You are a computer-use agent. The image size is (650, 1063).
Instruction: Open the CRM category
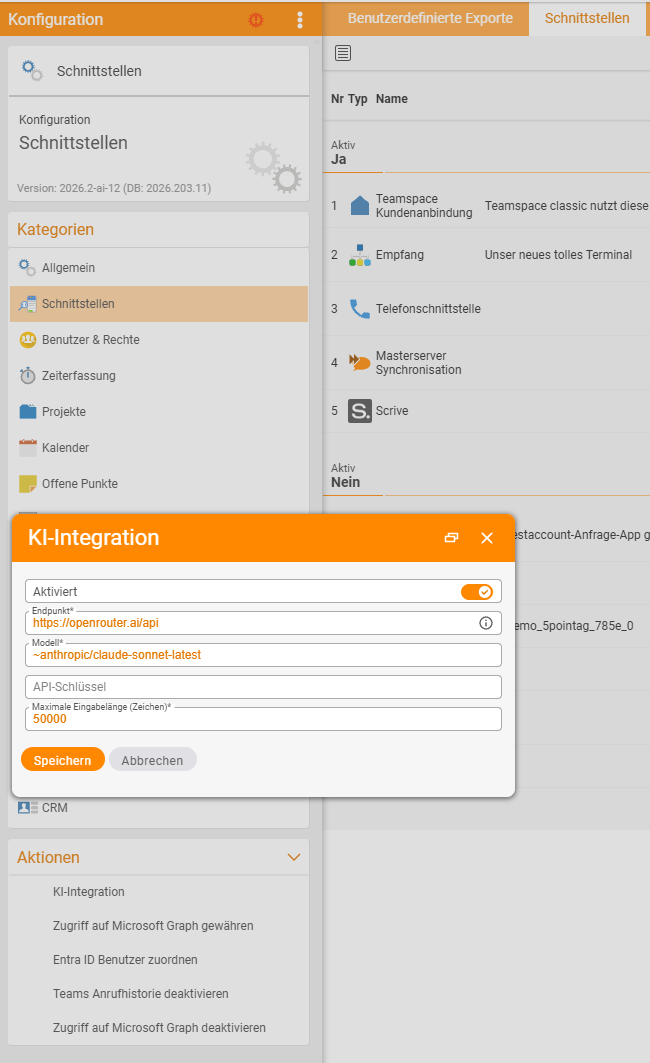click(159, 807)
